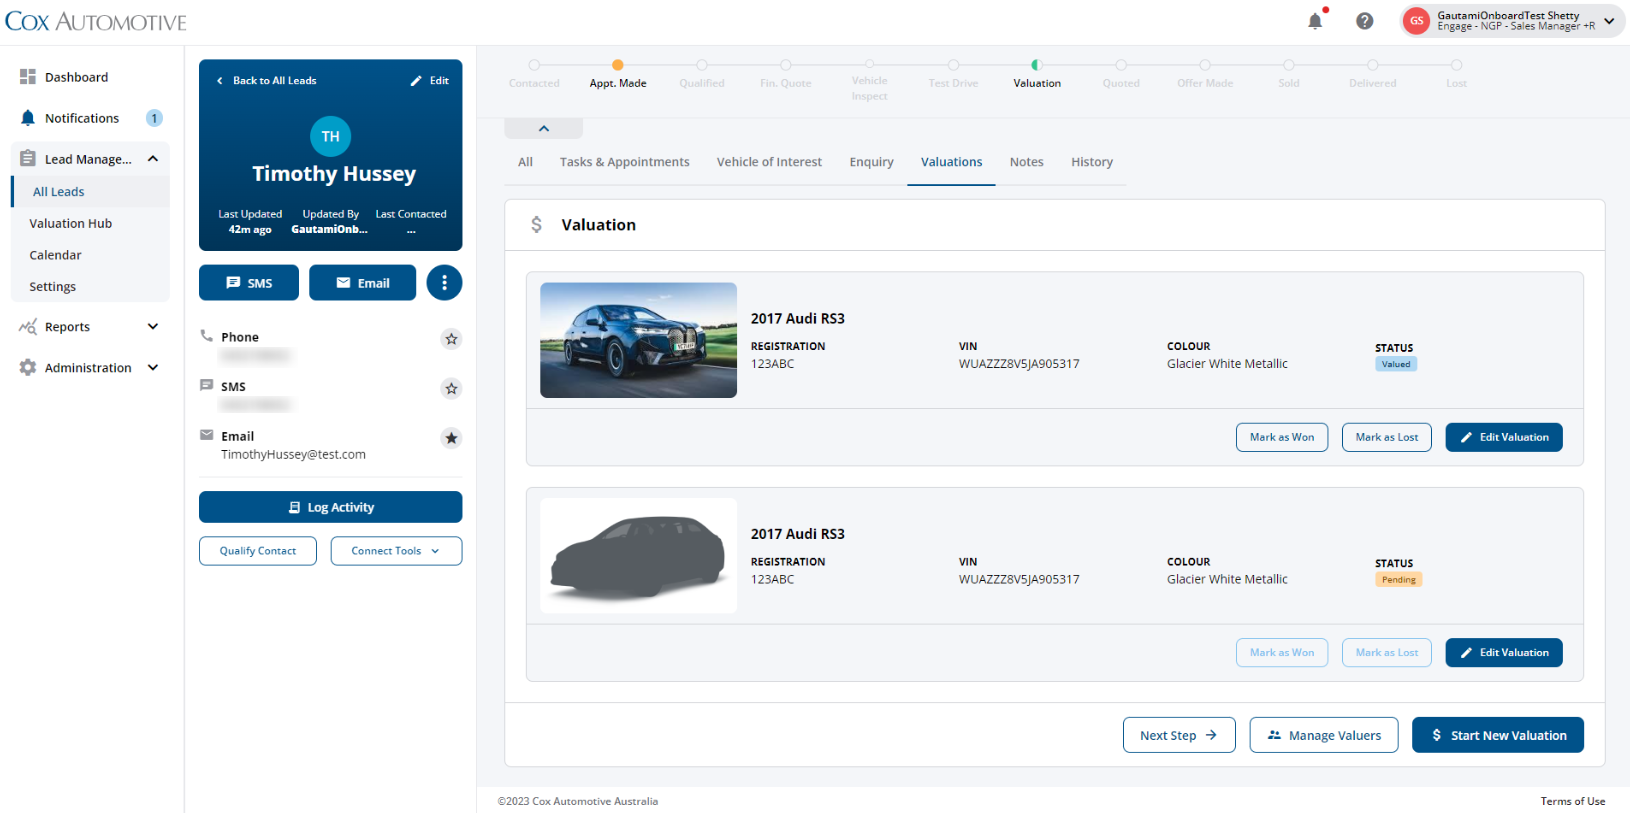Click Next Step
This screenshot has width=1630, height=813.
(x=1179, y=735)
